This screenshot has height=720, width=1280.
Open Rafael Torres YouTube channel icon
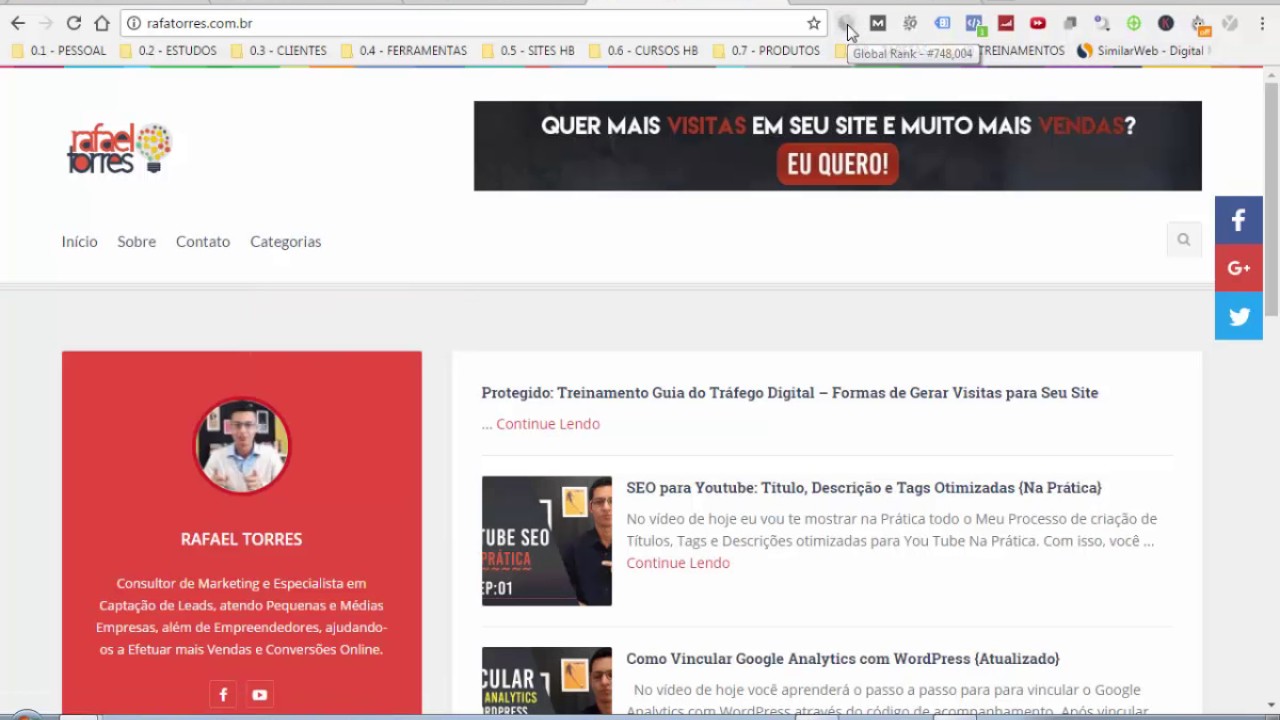click(x=260, y=695)
